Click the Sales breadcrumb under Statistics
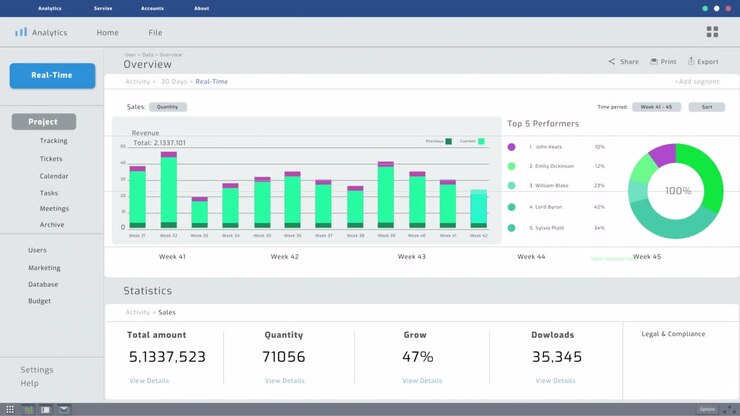This screenshot has width=740, height=416. (x=167, y=312)
